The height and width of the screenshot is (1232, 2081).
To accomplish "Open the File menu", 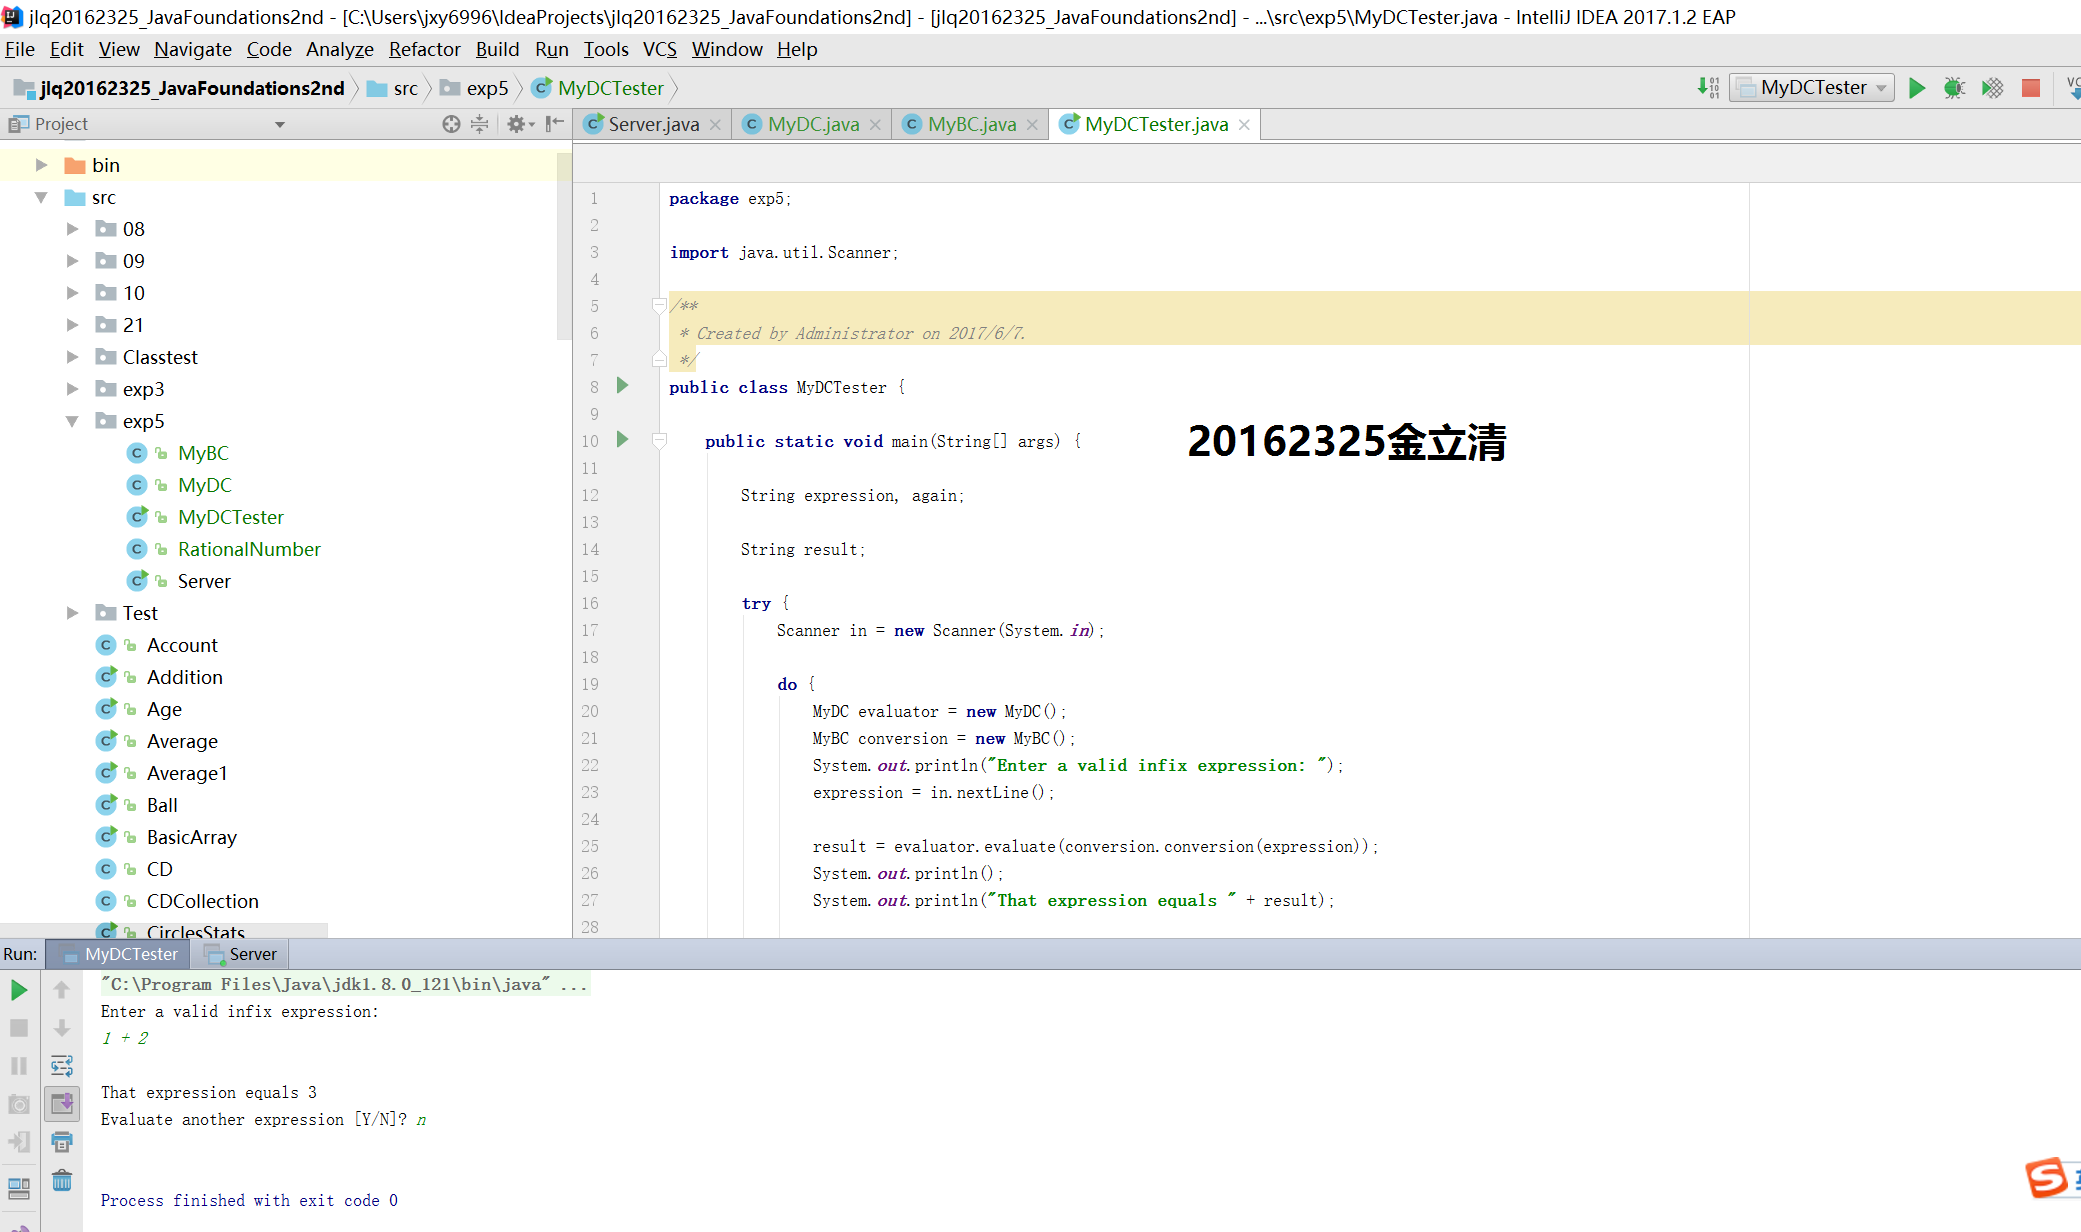I will pos(20,49).
